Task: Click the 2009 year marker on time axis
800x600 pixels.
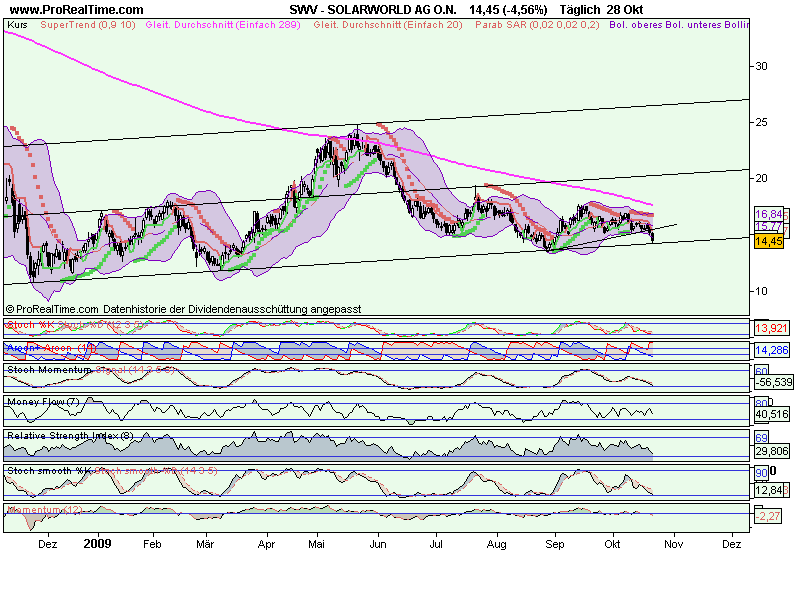Action: coord(99,545)
